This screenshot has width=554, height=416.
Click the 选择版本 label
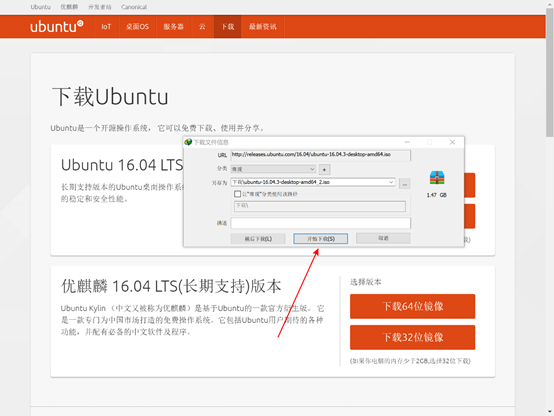point(366,282)
